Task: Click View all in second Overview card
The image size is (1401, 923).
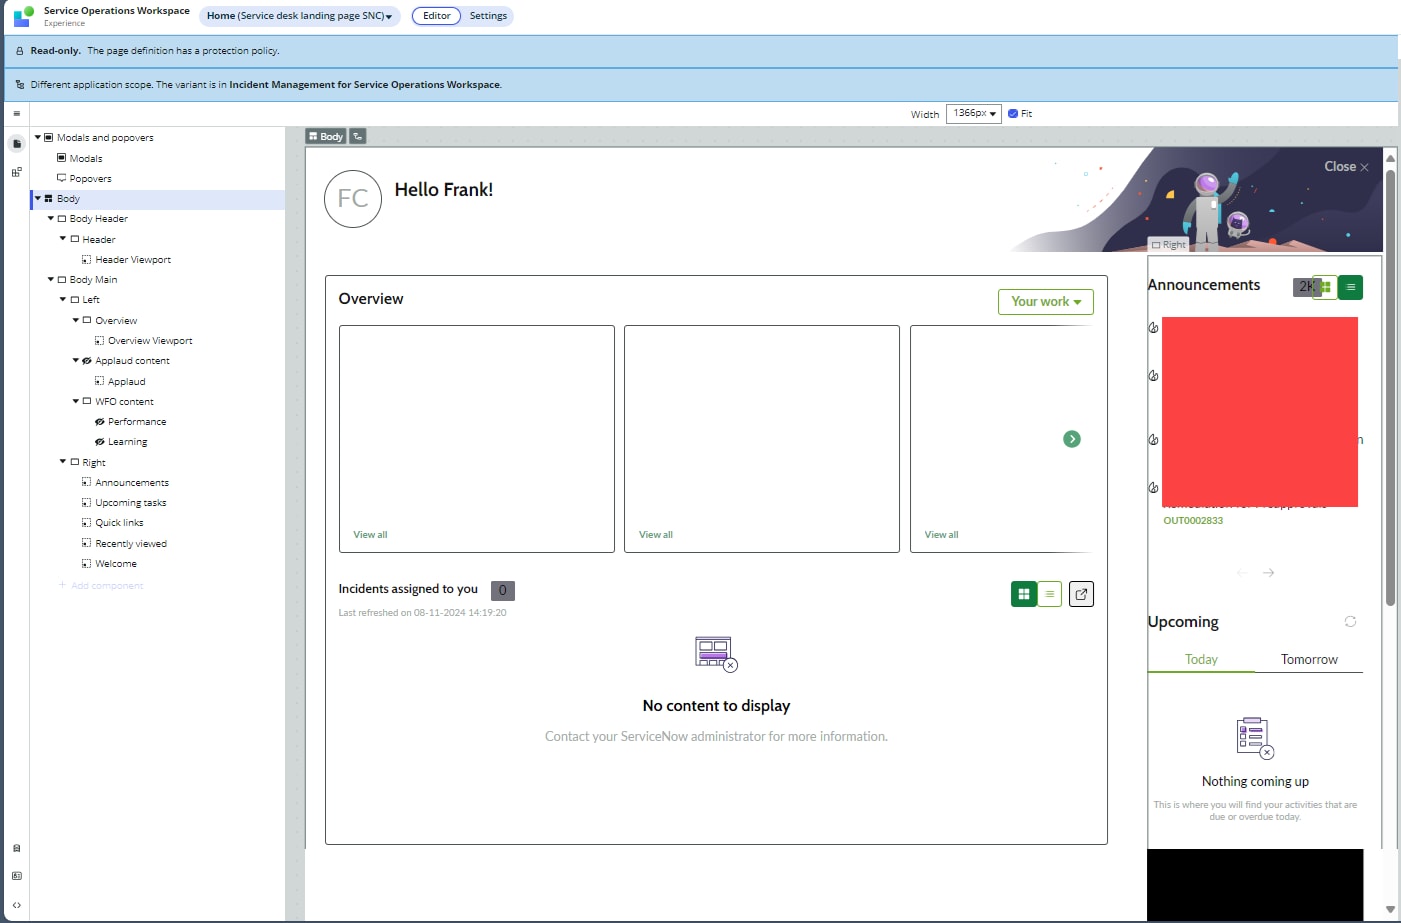Action: pyautogui.click(x=656, y=535)
